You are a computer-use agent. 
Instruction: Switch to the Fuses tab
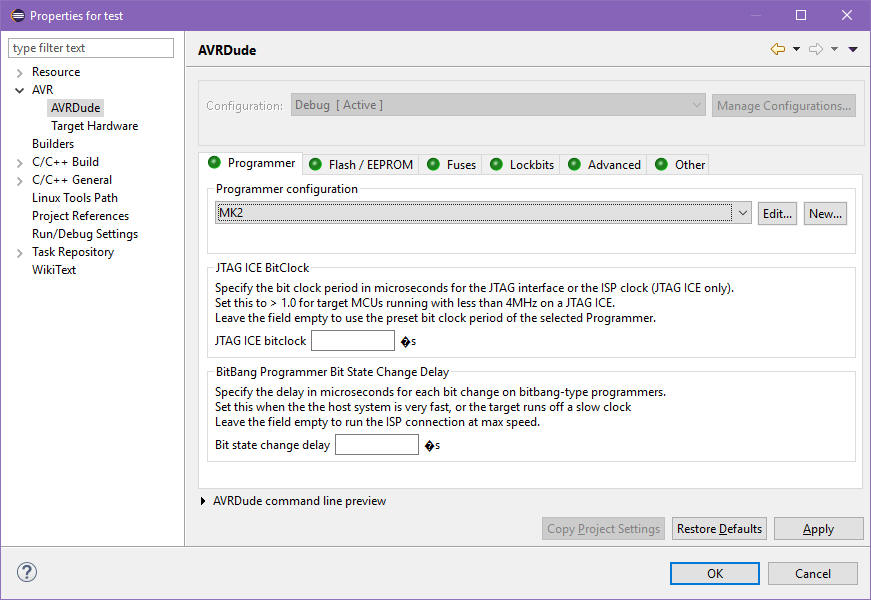click(451, 164)
